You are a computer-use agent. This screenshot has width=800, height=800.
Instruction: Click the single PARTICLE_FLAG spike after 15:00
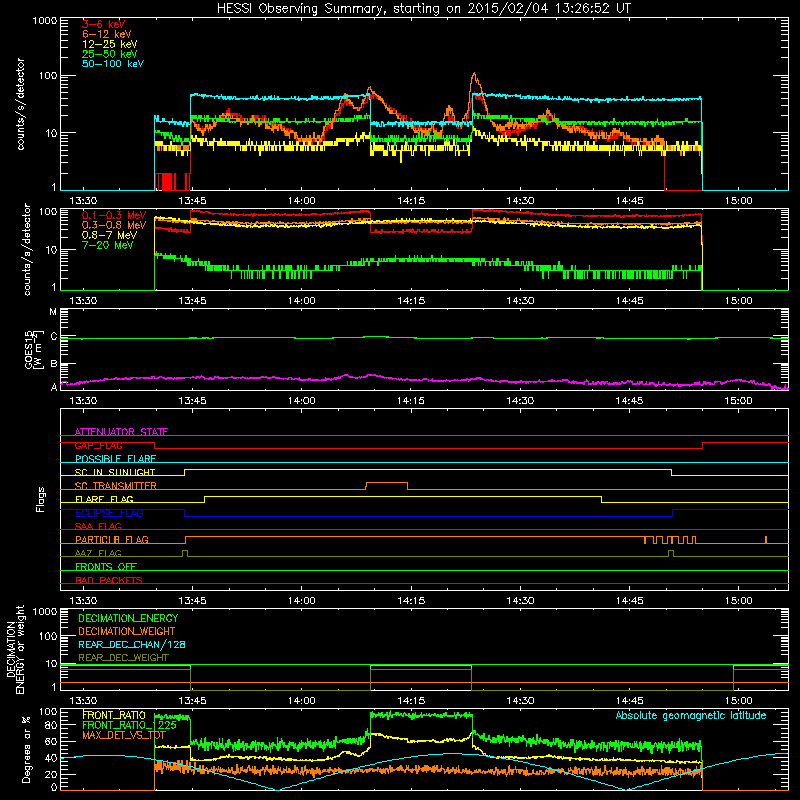tap(766, 539)
